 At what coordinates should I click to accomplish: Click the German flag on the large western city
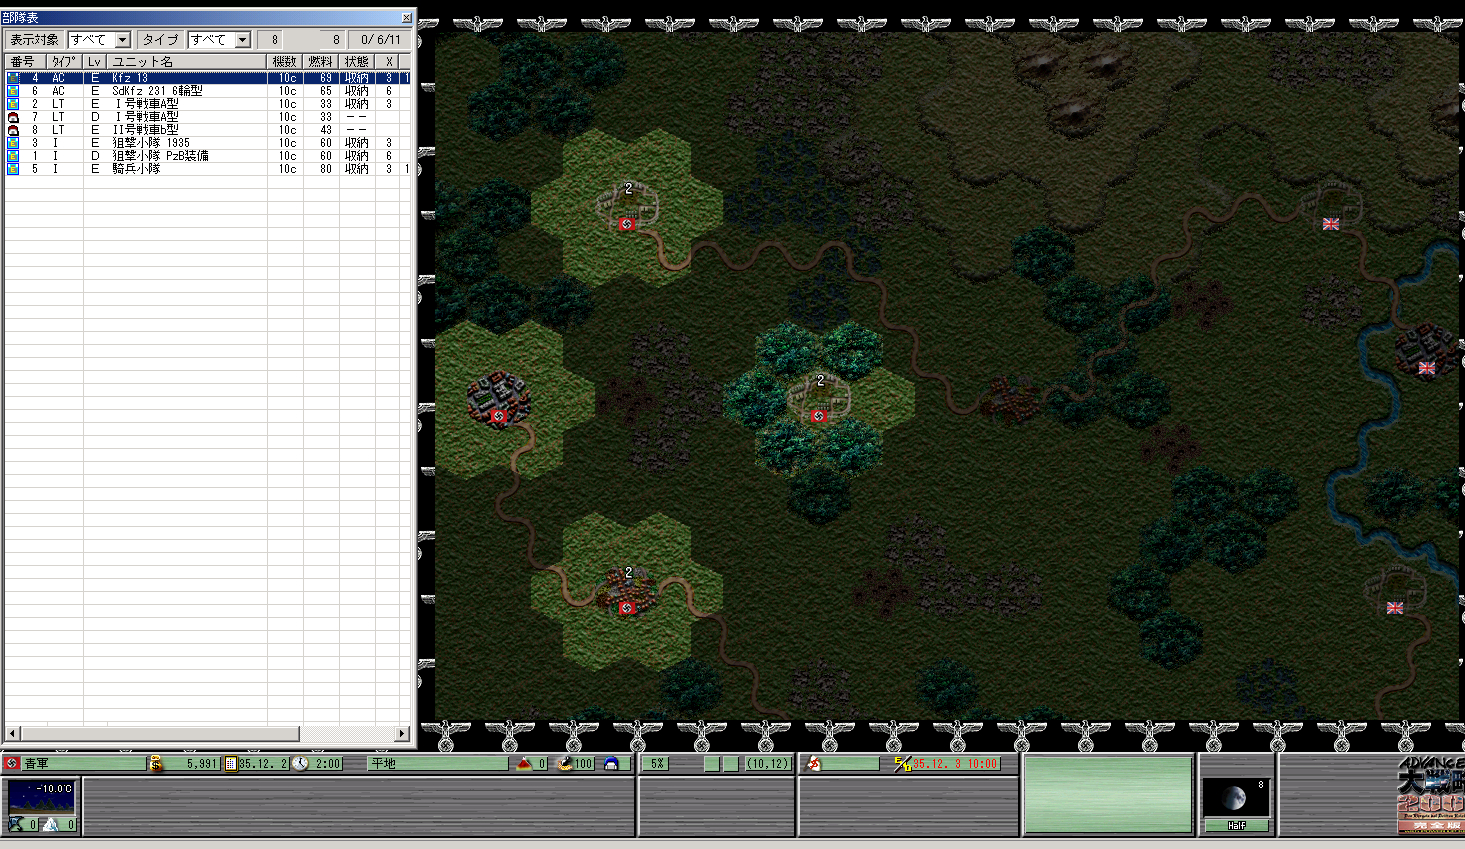click(x=499, y=416)
